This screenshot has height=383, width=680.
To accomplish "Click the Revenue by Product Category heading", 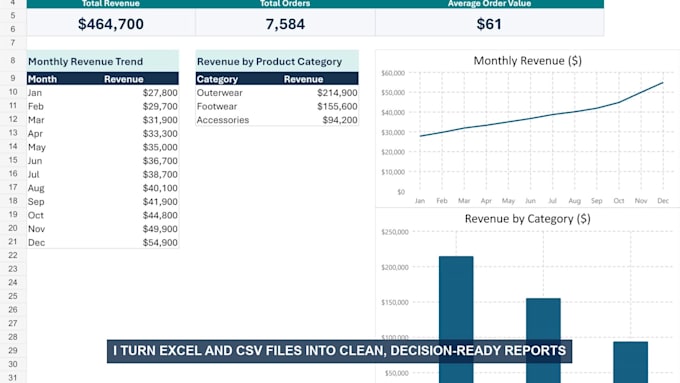I will pos(269,62).
